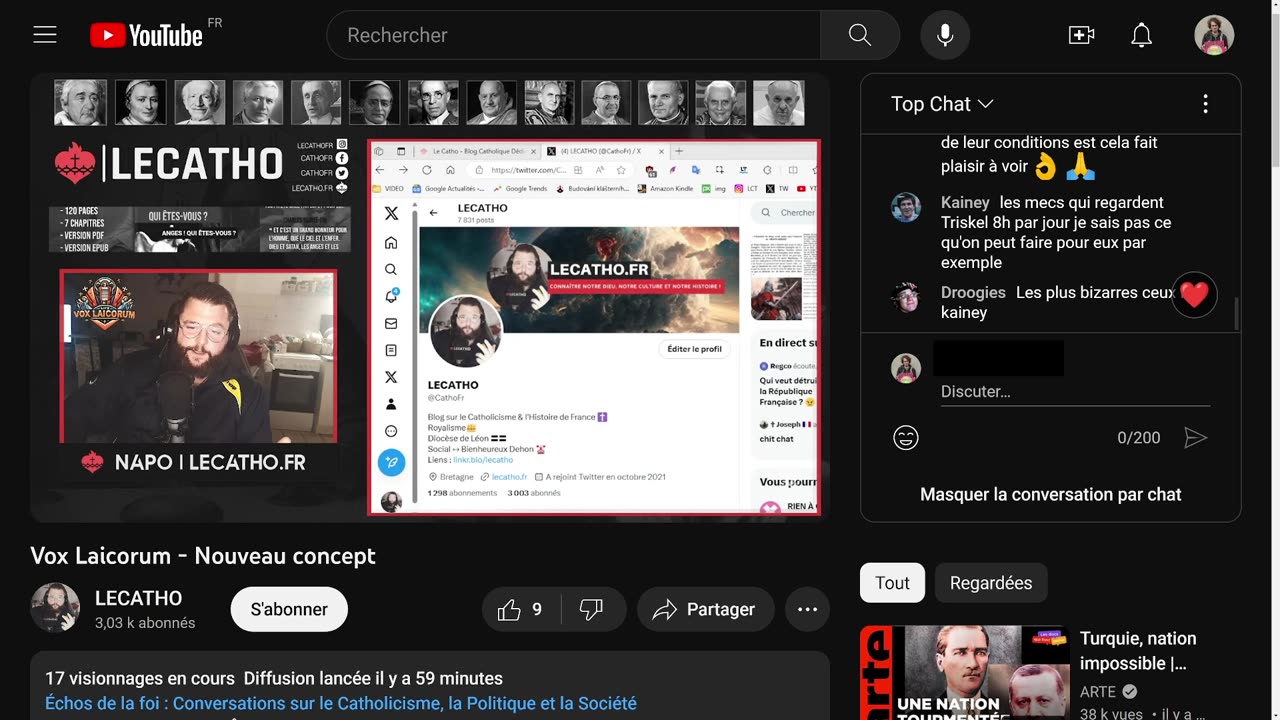This screenshot has height=720, width=1280.
Task: Open the LECATHO channel name link
Action: 138,598
